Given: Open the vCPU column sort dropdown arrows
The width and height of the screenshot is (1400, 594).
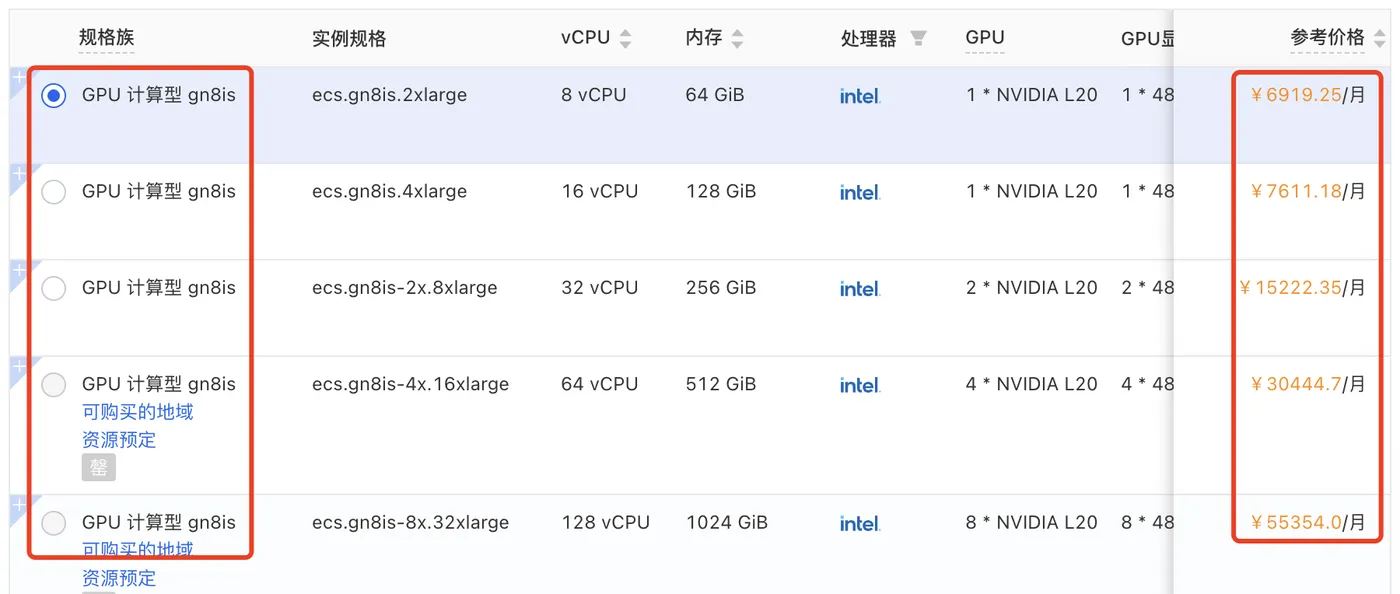Looking at the screenshot, I should click(x=626, y=38).
